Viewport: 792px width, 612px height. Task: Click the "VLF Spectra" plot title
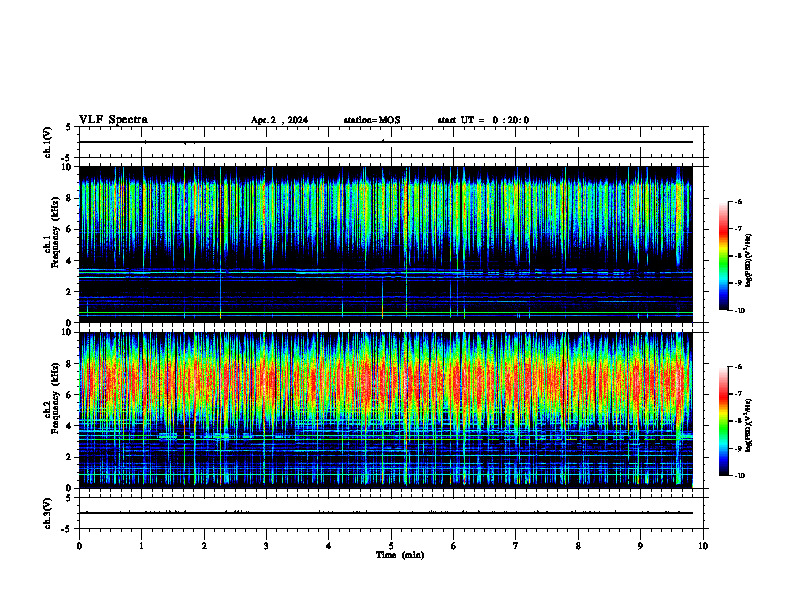pyautogui.click(x=113, y=120)
